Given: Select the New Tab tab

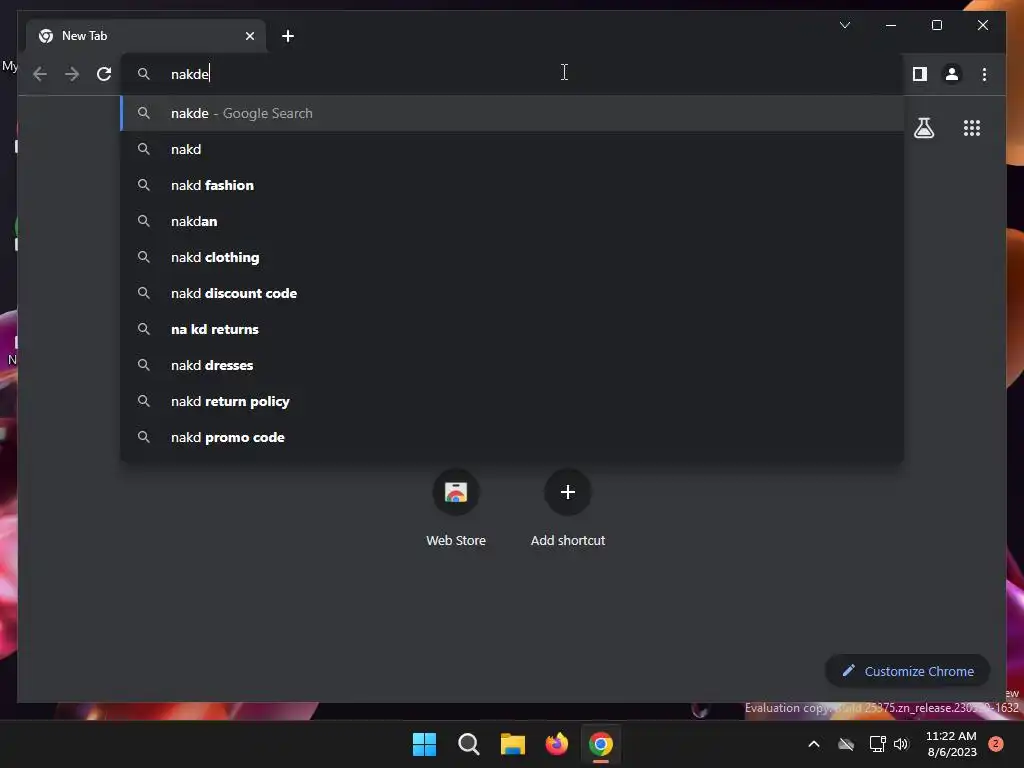Looking at the screenshot, I should pos(146,36).
